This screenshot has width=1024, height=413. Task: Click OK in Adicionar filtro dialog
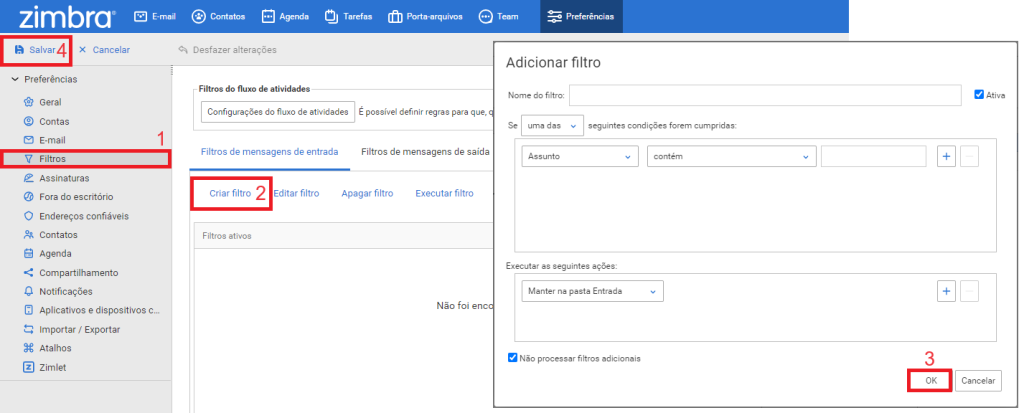[931, 381]
